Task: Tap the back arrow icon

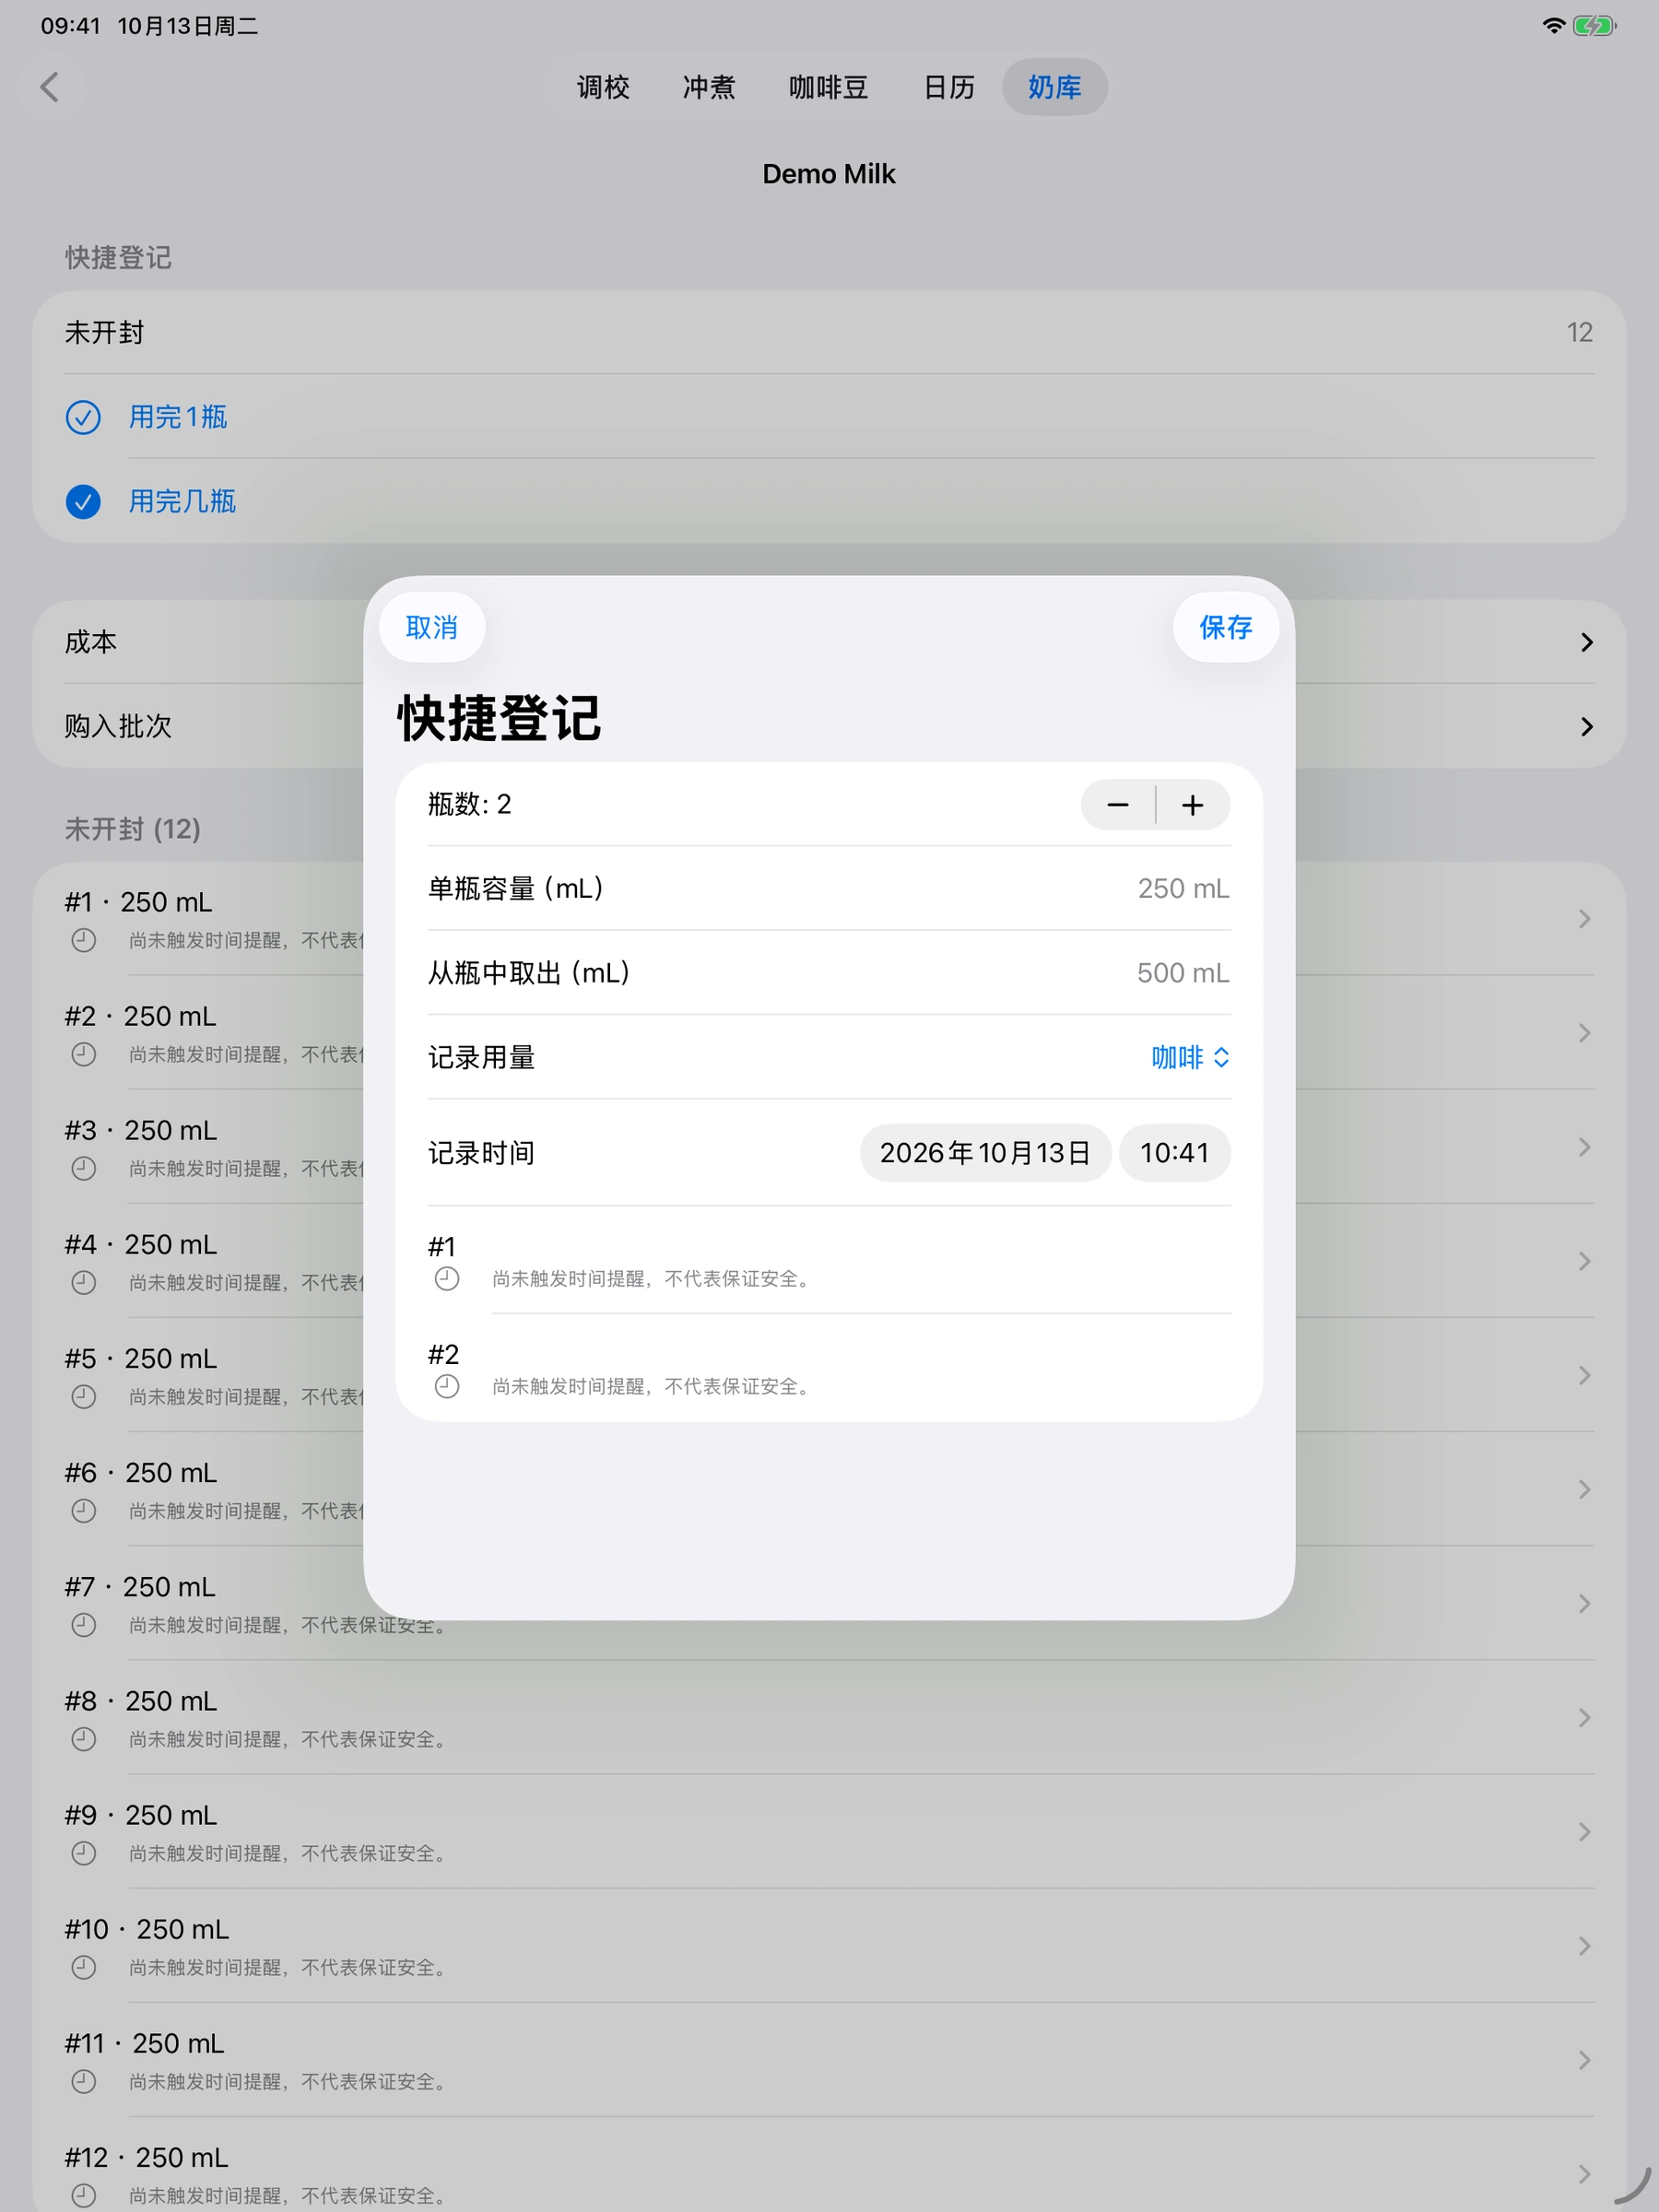Action: pos(50,87)
